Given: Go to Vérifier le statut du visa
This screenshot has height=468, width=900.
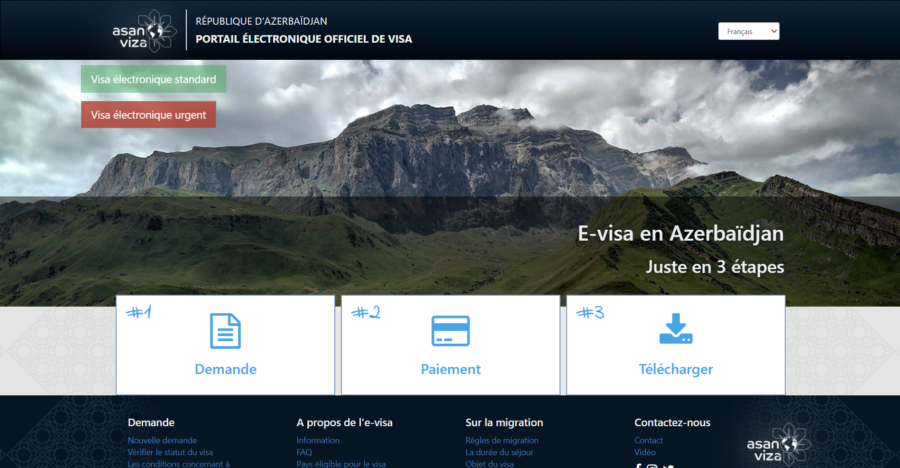Looking at the screenshot, I should 170,452.
